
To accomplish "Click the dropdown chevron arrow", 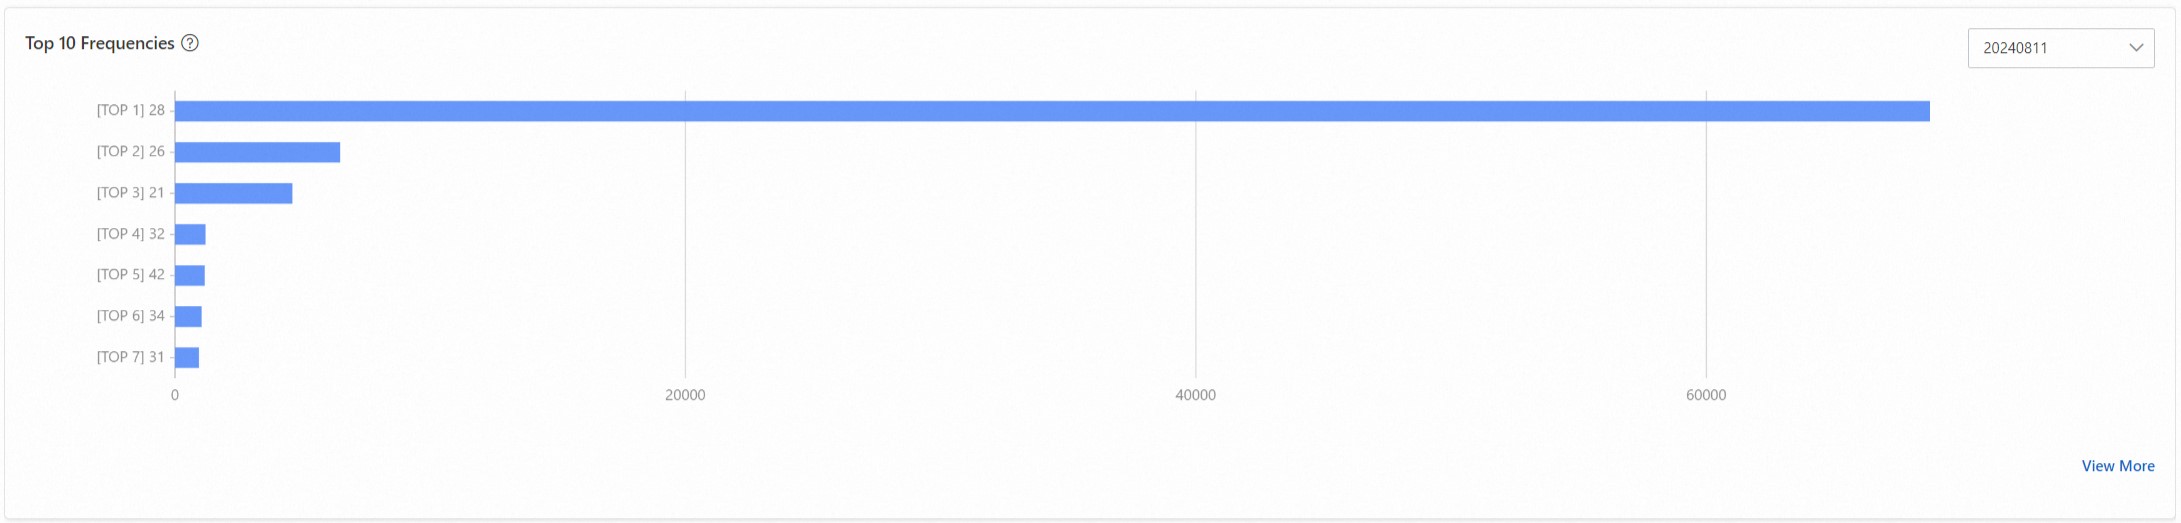I will tap(2136, 48).
